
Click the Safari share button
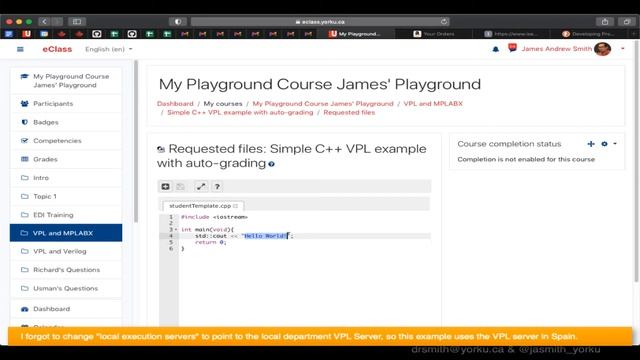[605, 21]
